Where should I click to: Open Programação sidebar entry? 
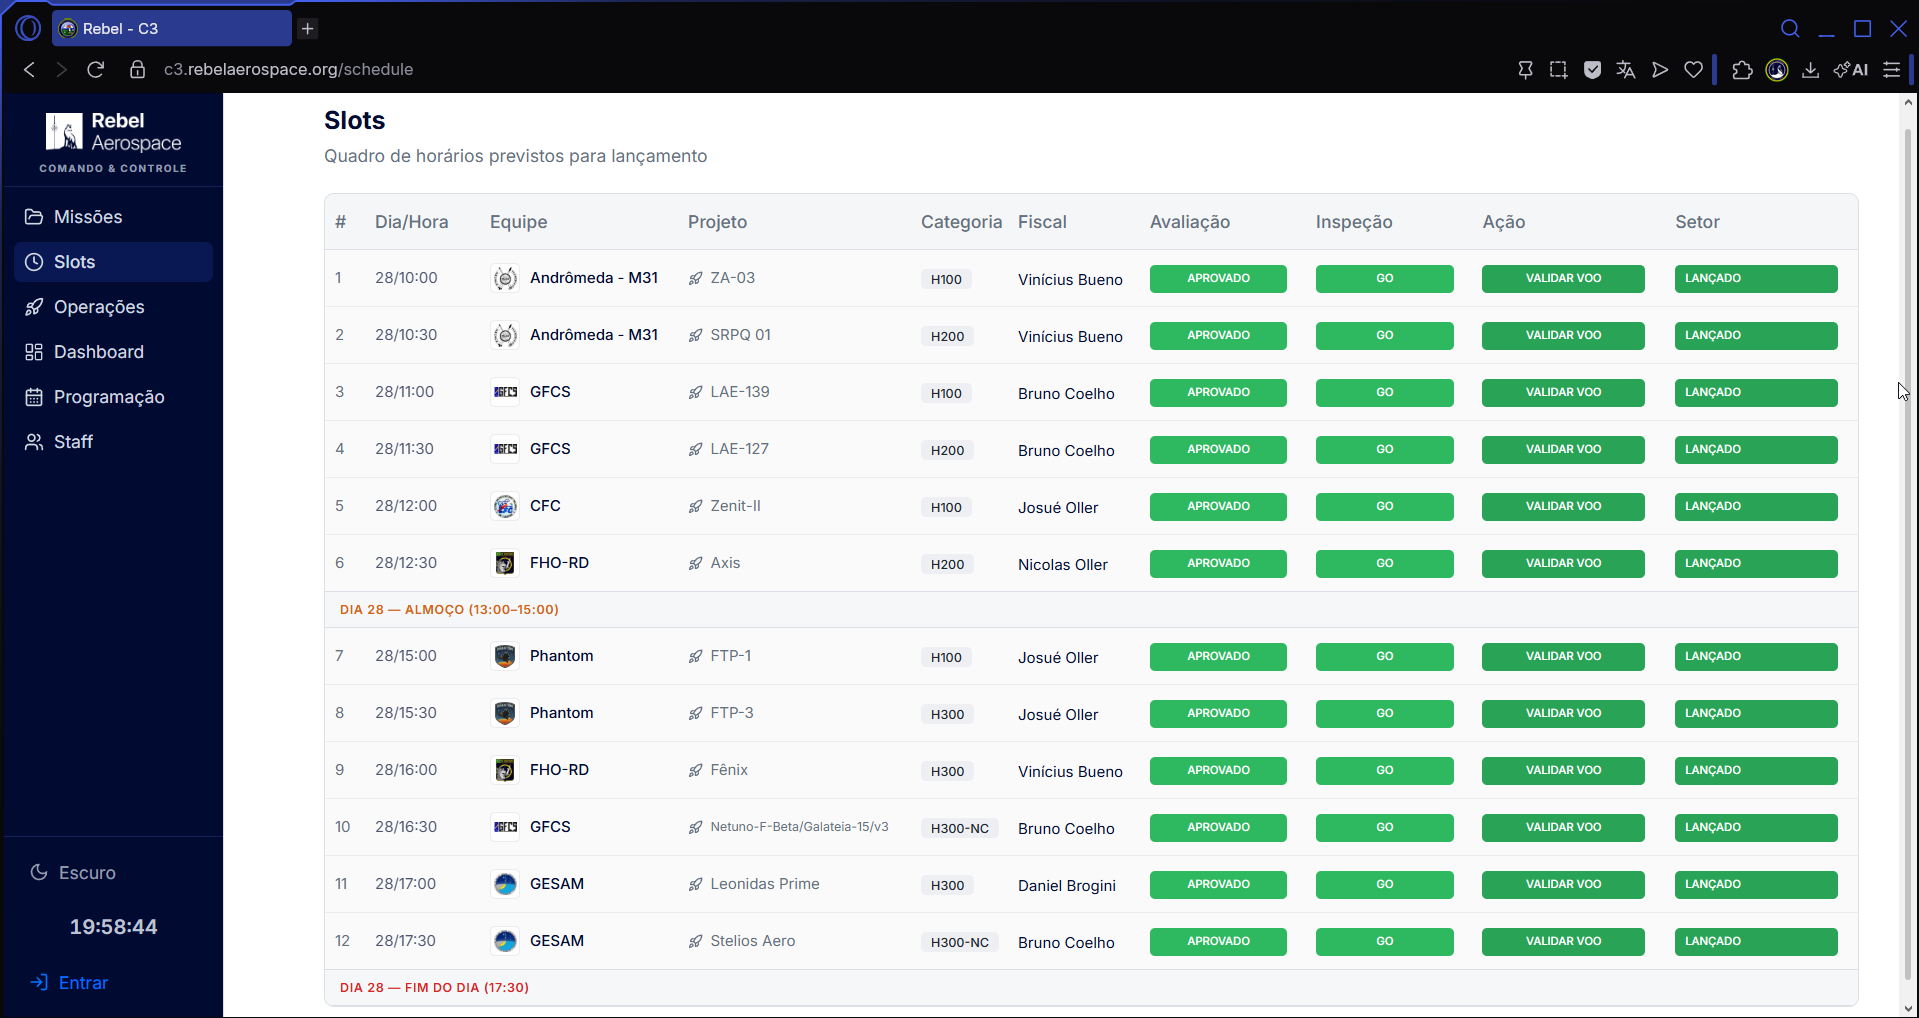tap(113, 397)
